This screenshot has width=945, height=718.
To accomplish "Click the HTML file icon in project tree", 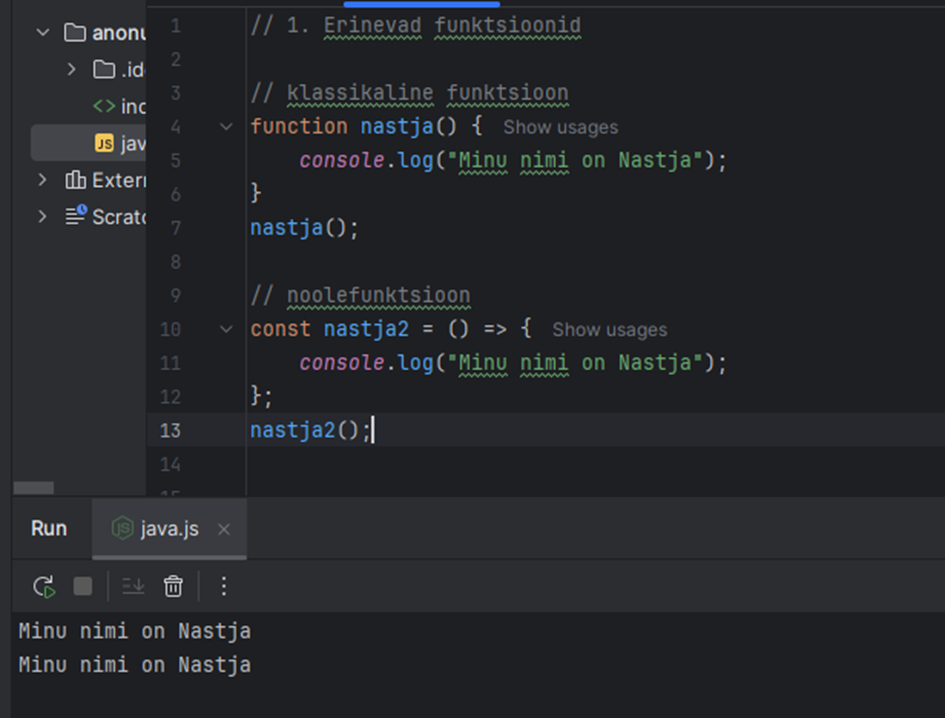I will 104,106.
